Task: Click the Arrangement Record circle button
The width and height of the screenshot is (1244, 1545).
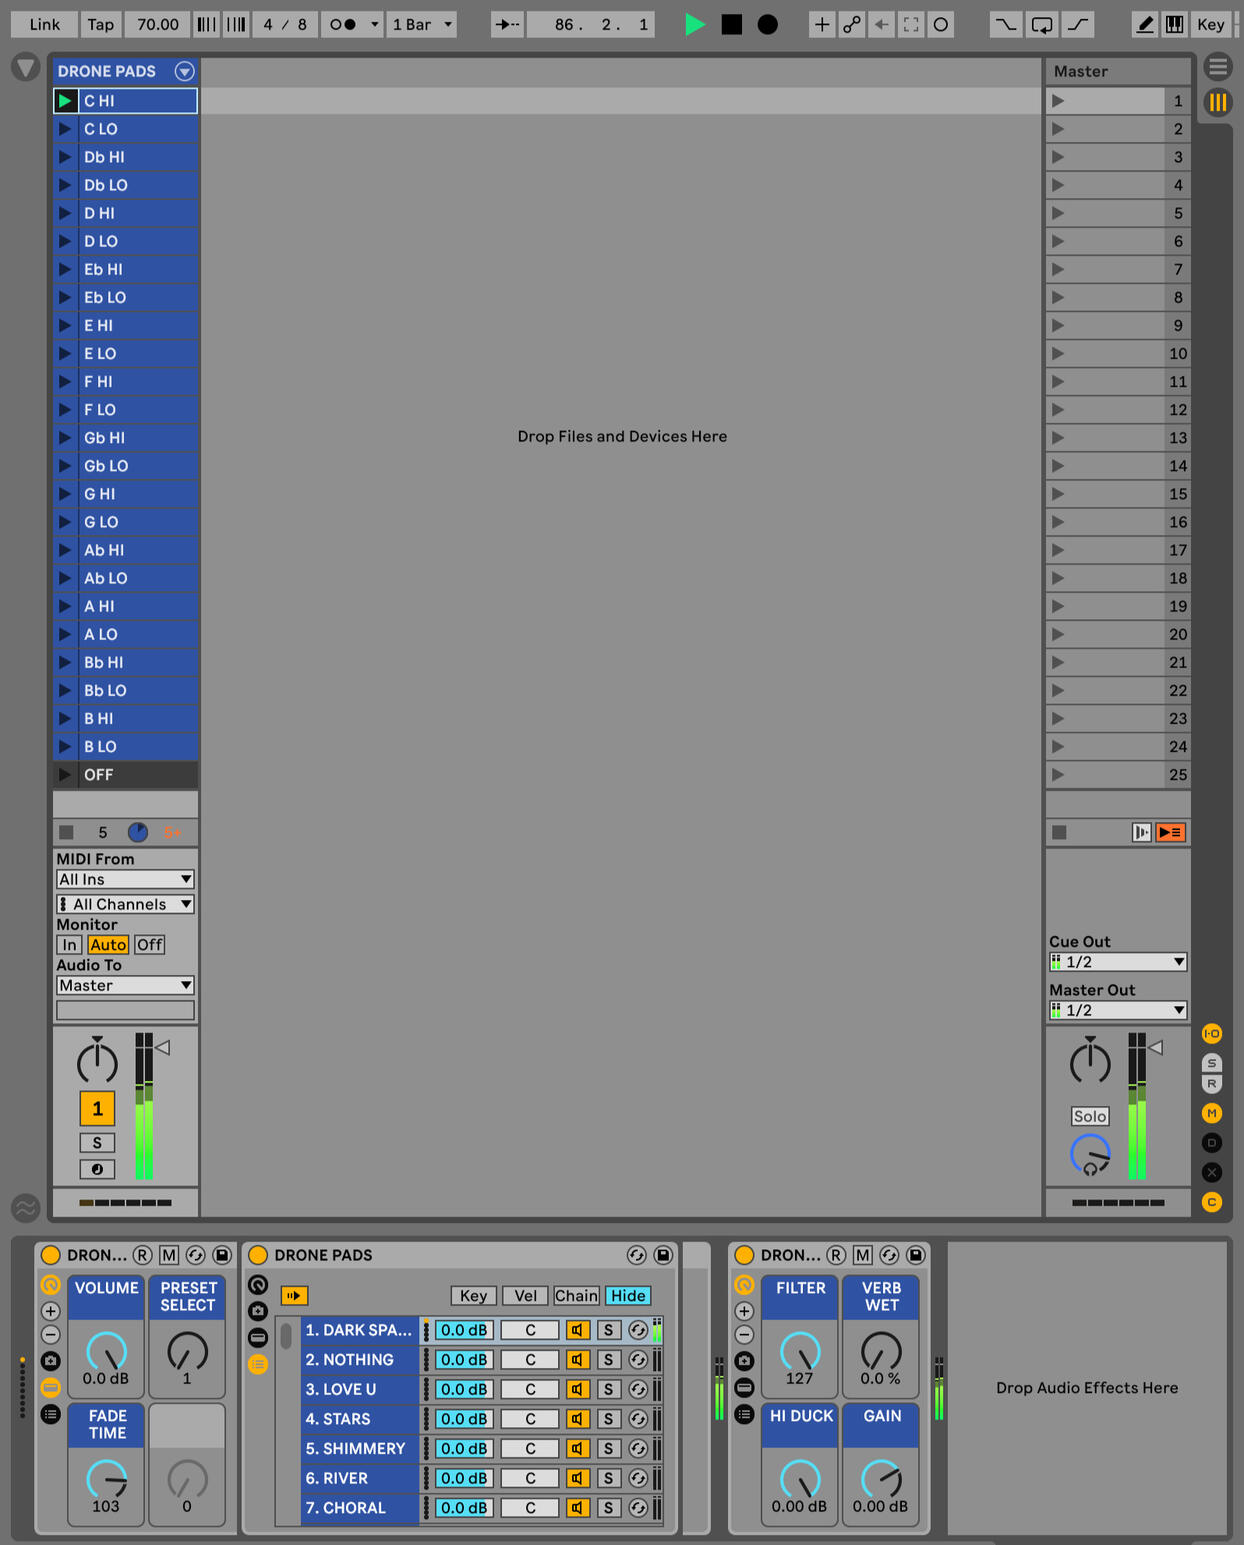Action: [767, 24]
